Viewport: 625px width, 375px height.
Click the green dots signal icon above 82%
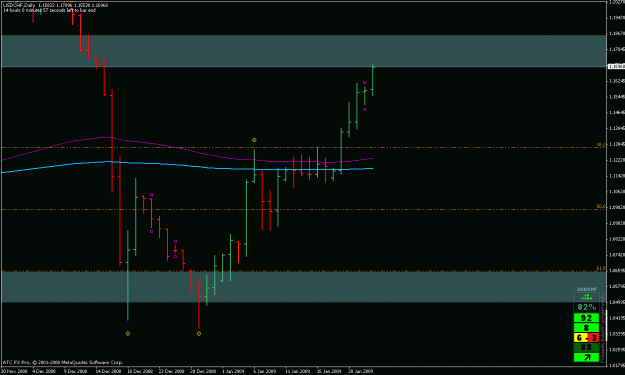[586, 297]
